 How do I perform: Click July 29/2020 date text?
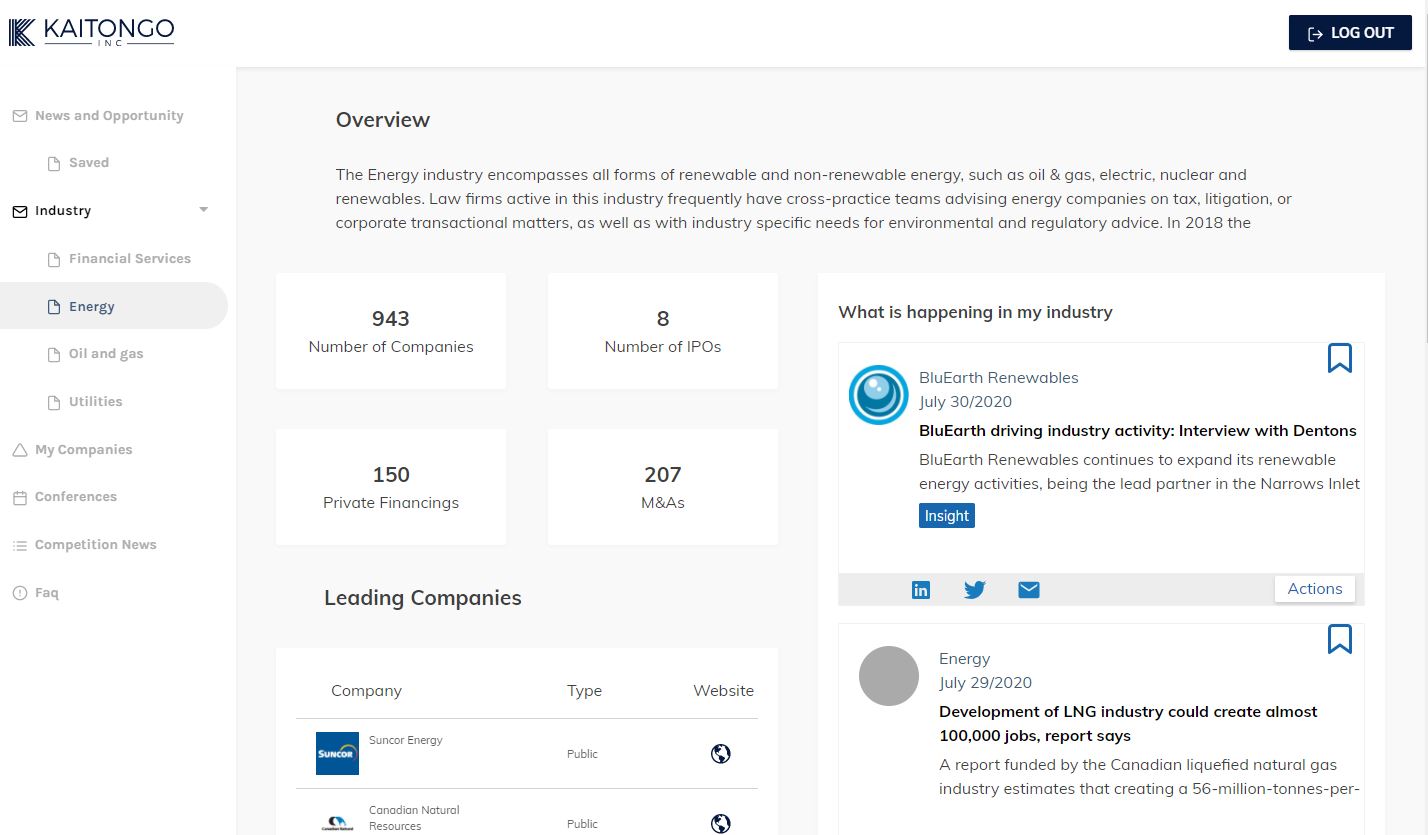tap(985, 683)
